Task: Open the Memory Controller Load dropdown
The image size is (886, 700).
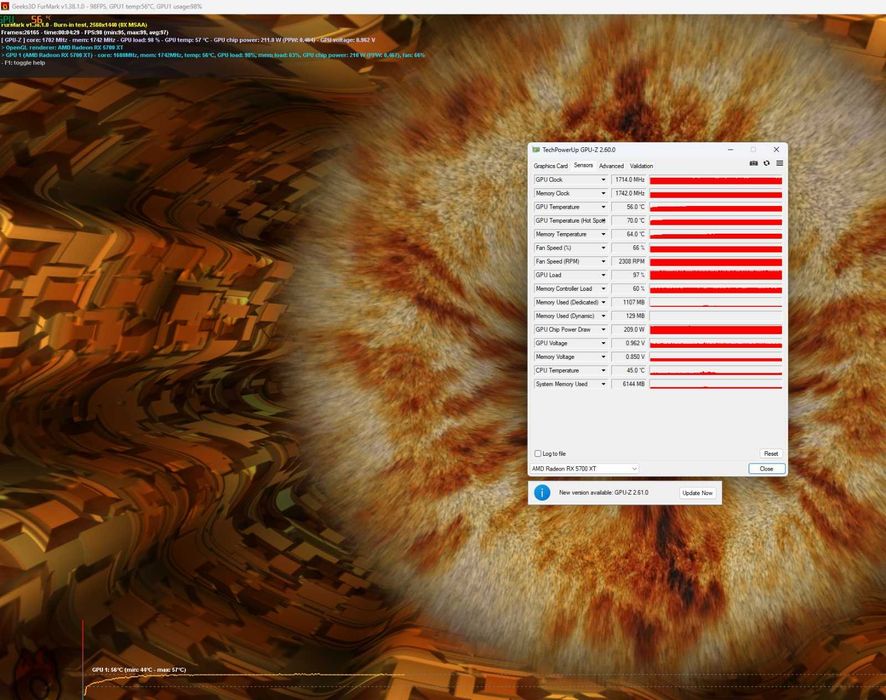Action: tap(603, 289)
